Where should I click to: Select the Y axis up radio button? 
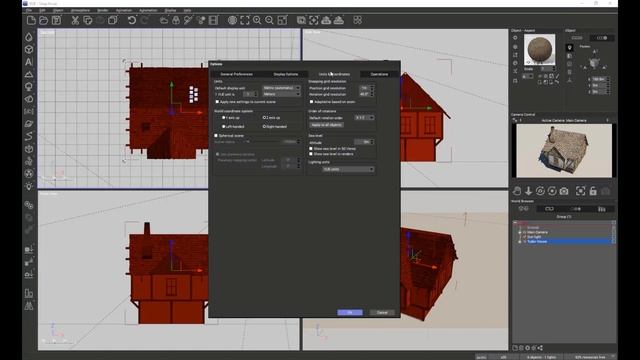coord(223,118)
